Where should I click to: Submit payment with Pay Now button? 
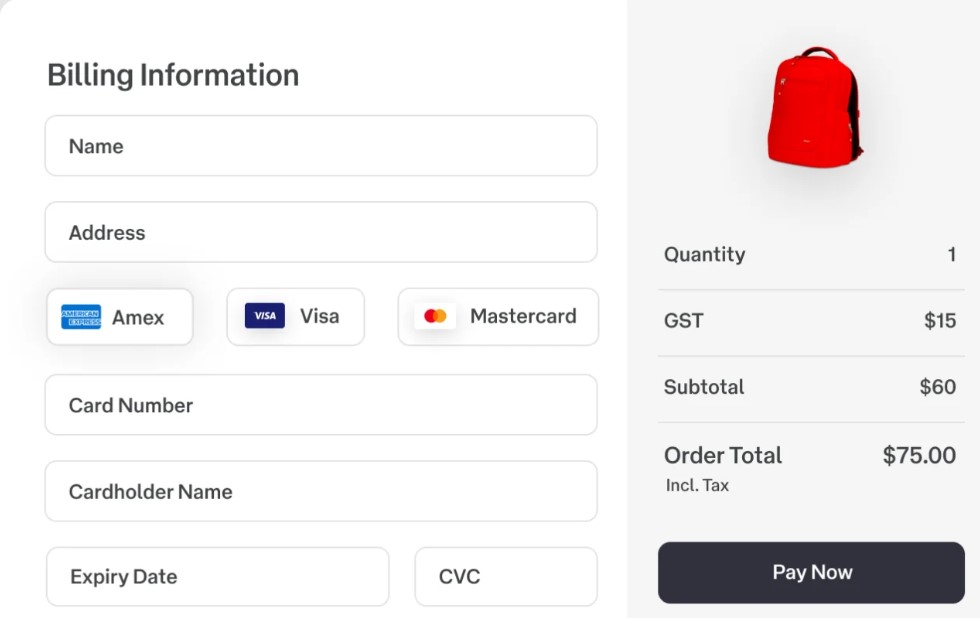coord(811,572)
